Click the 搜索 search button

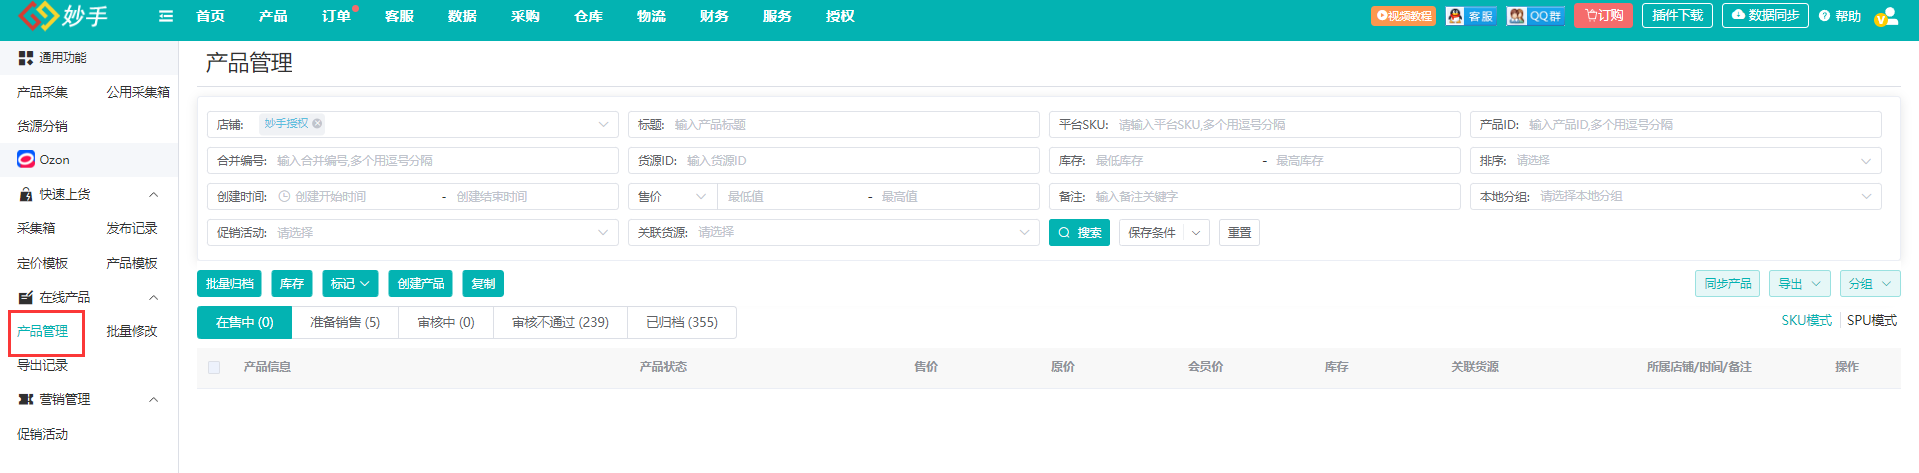click(x=1079, y=232)
